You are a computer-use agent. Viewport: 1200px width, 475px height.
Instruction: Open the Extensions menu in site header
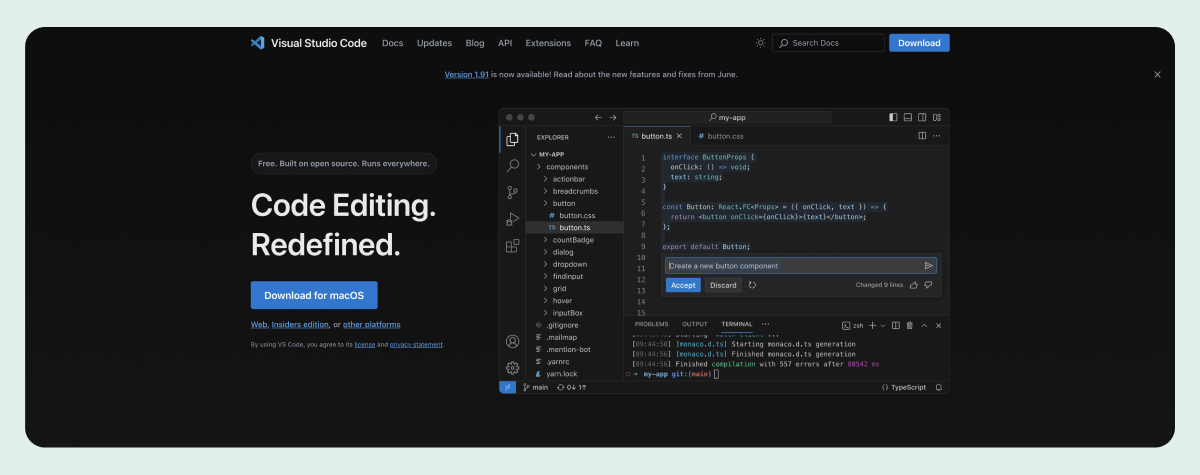547,43
